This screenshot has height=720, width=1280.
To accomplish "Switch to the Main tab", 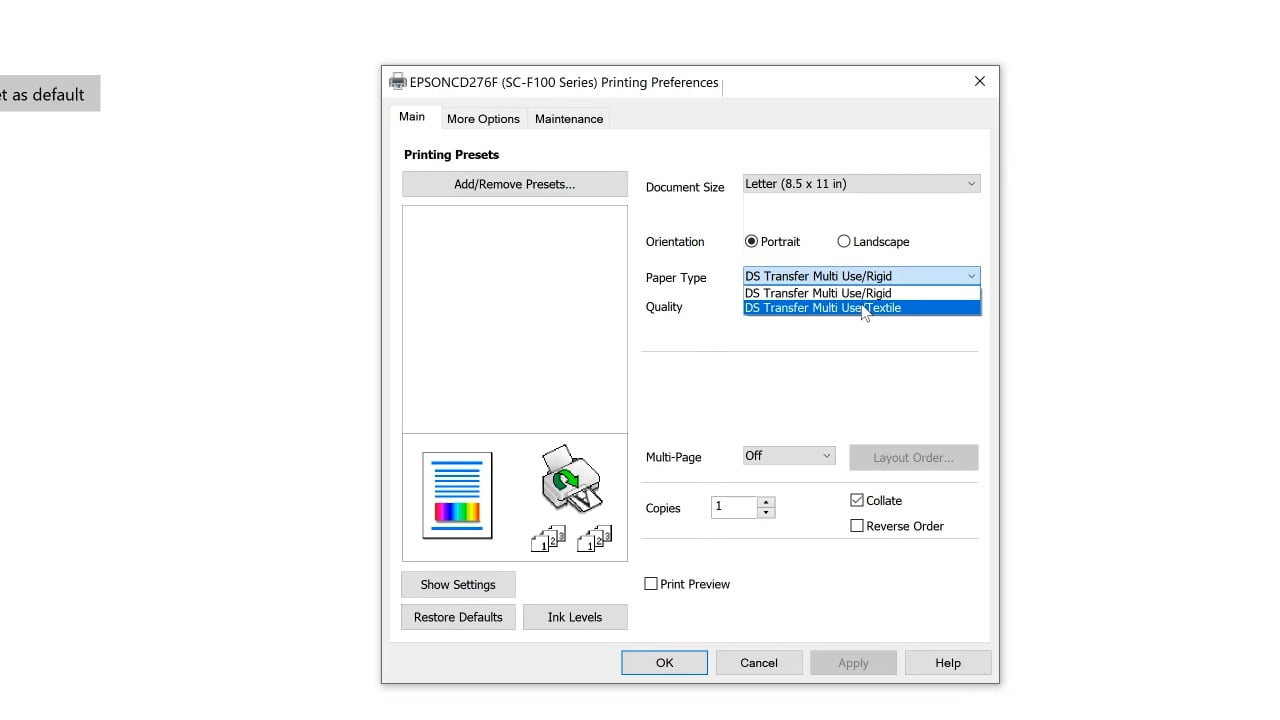I will 412,117.
